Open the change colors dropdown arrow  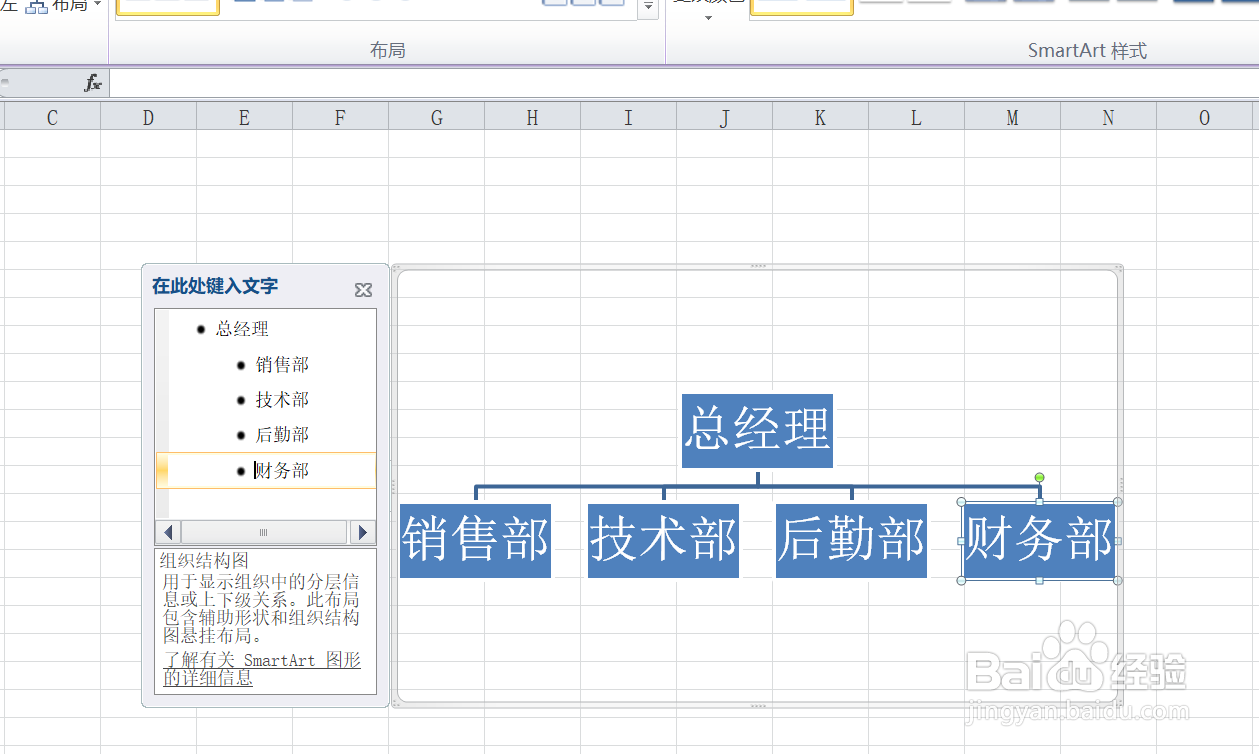[x=708, y=17]
